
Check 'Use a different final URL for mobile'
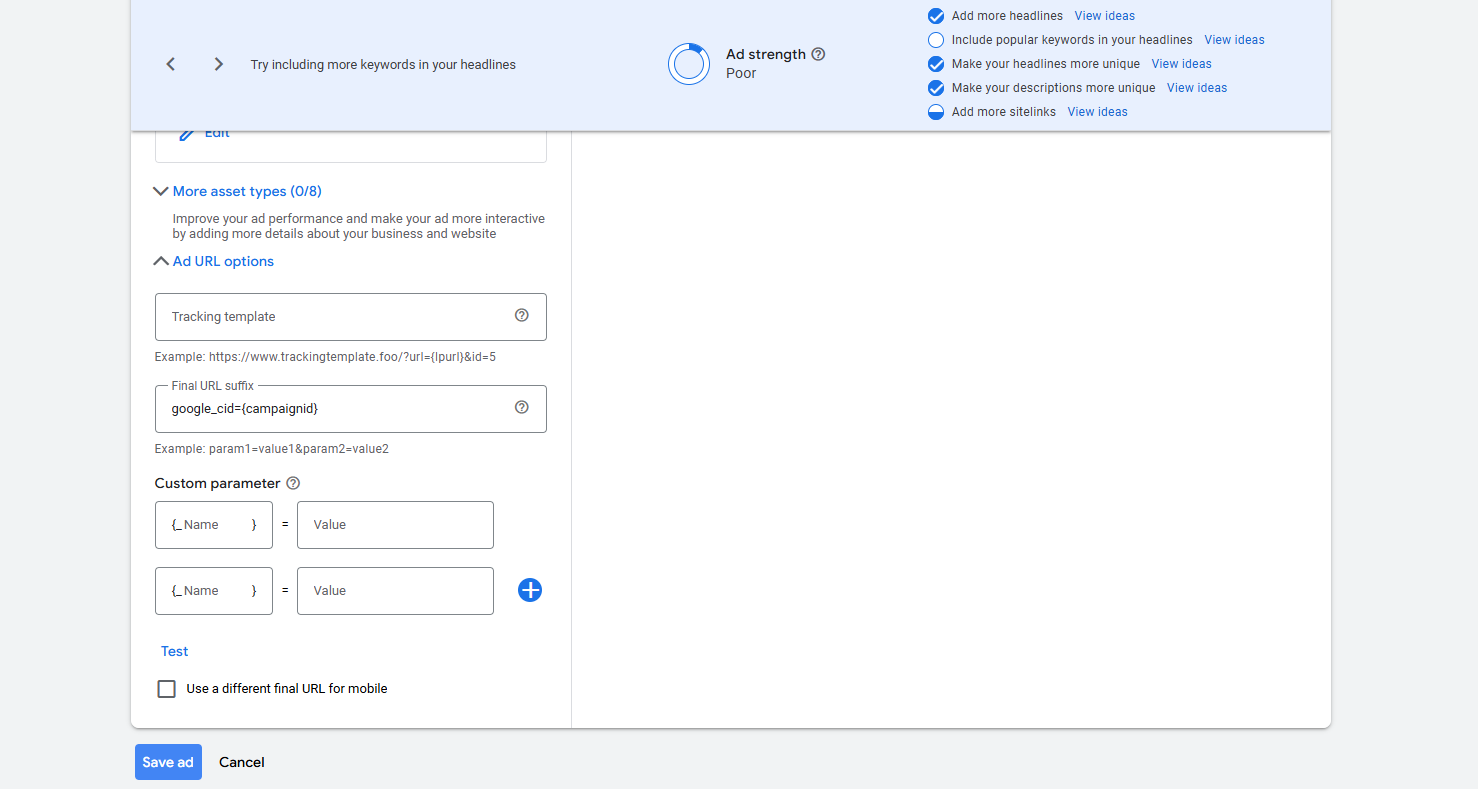point(167,689)
